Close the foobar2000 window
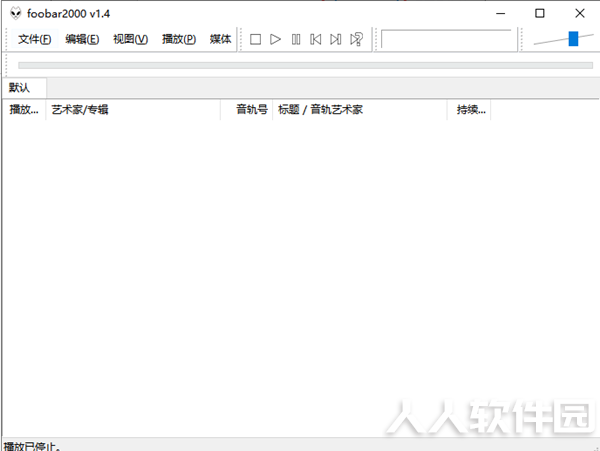This screenshot has height=451, width=600. (580, 13)
